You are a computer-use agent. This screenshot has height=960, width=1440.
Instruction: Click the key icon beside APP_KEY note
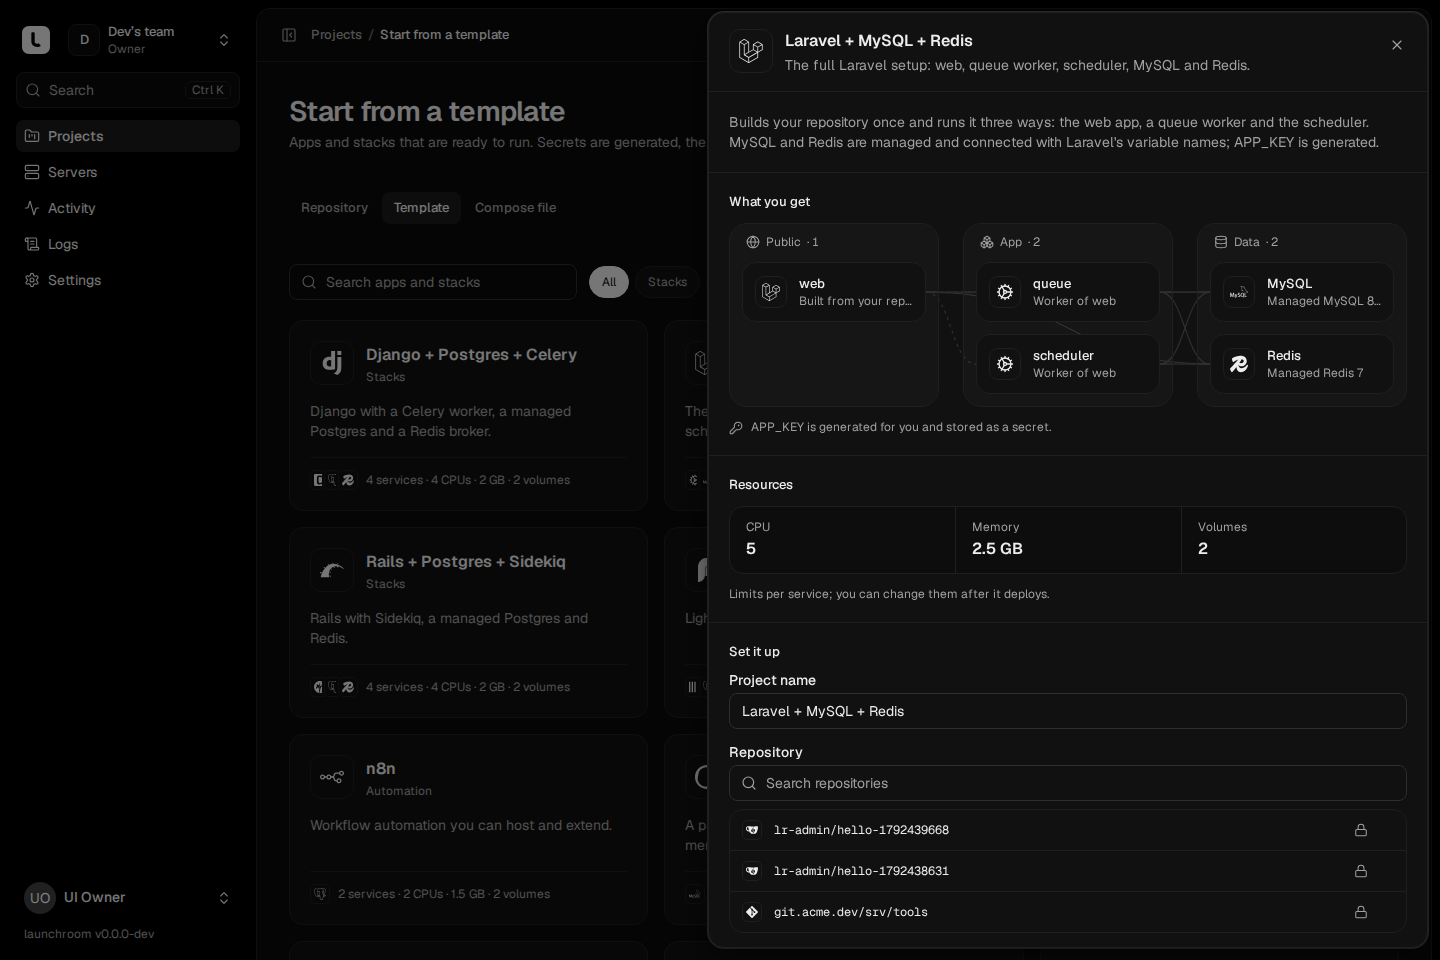click(x=736, y=427)
